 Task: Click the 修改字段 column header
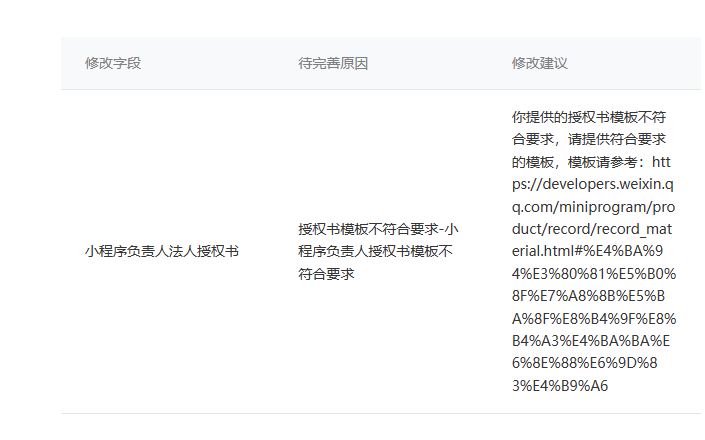click(113, 63)
